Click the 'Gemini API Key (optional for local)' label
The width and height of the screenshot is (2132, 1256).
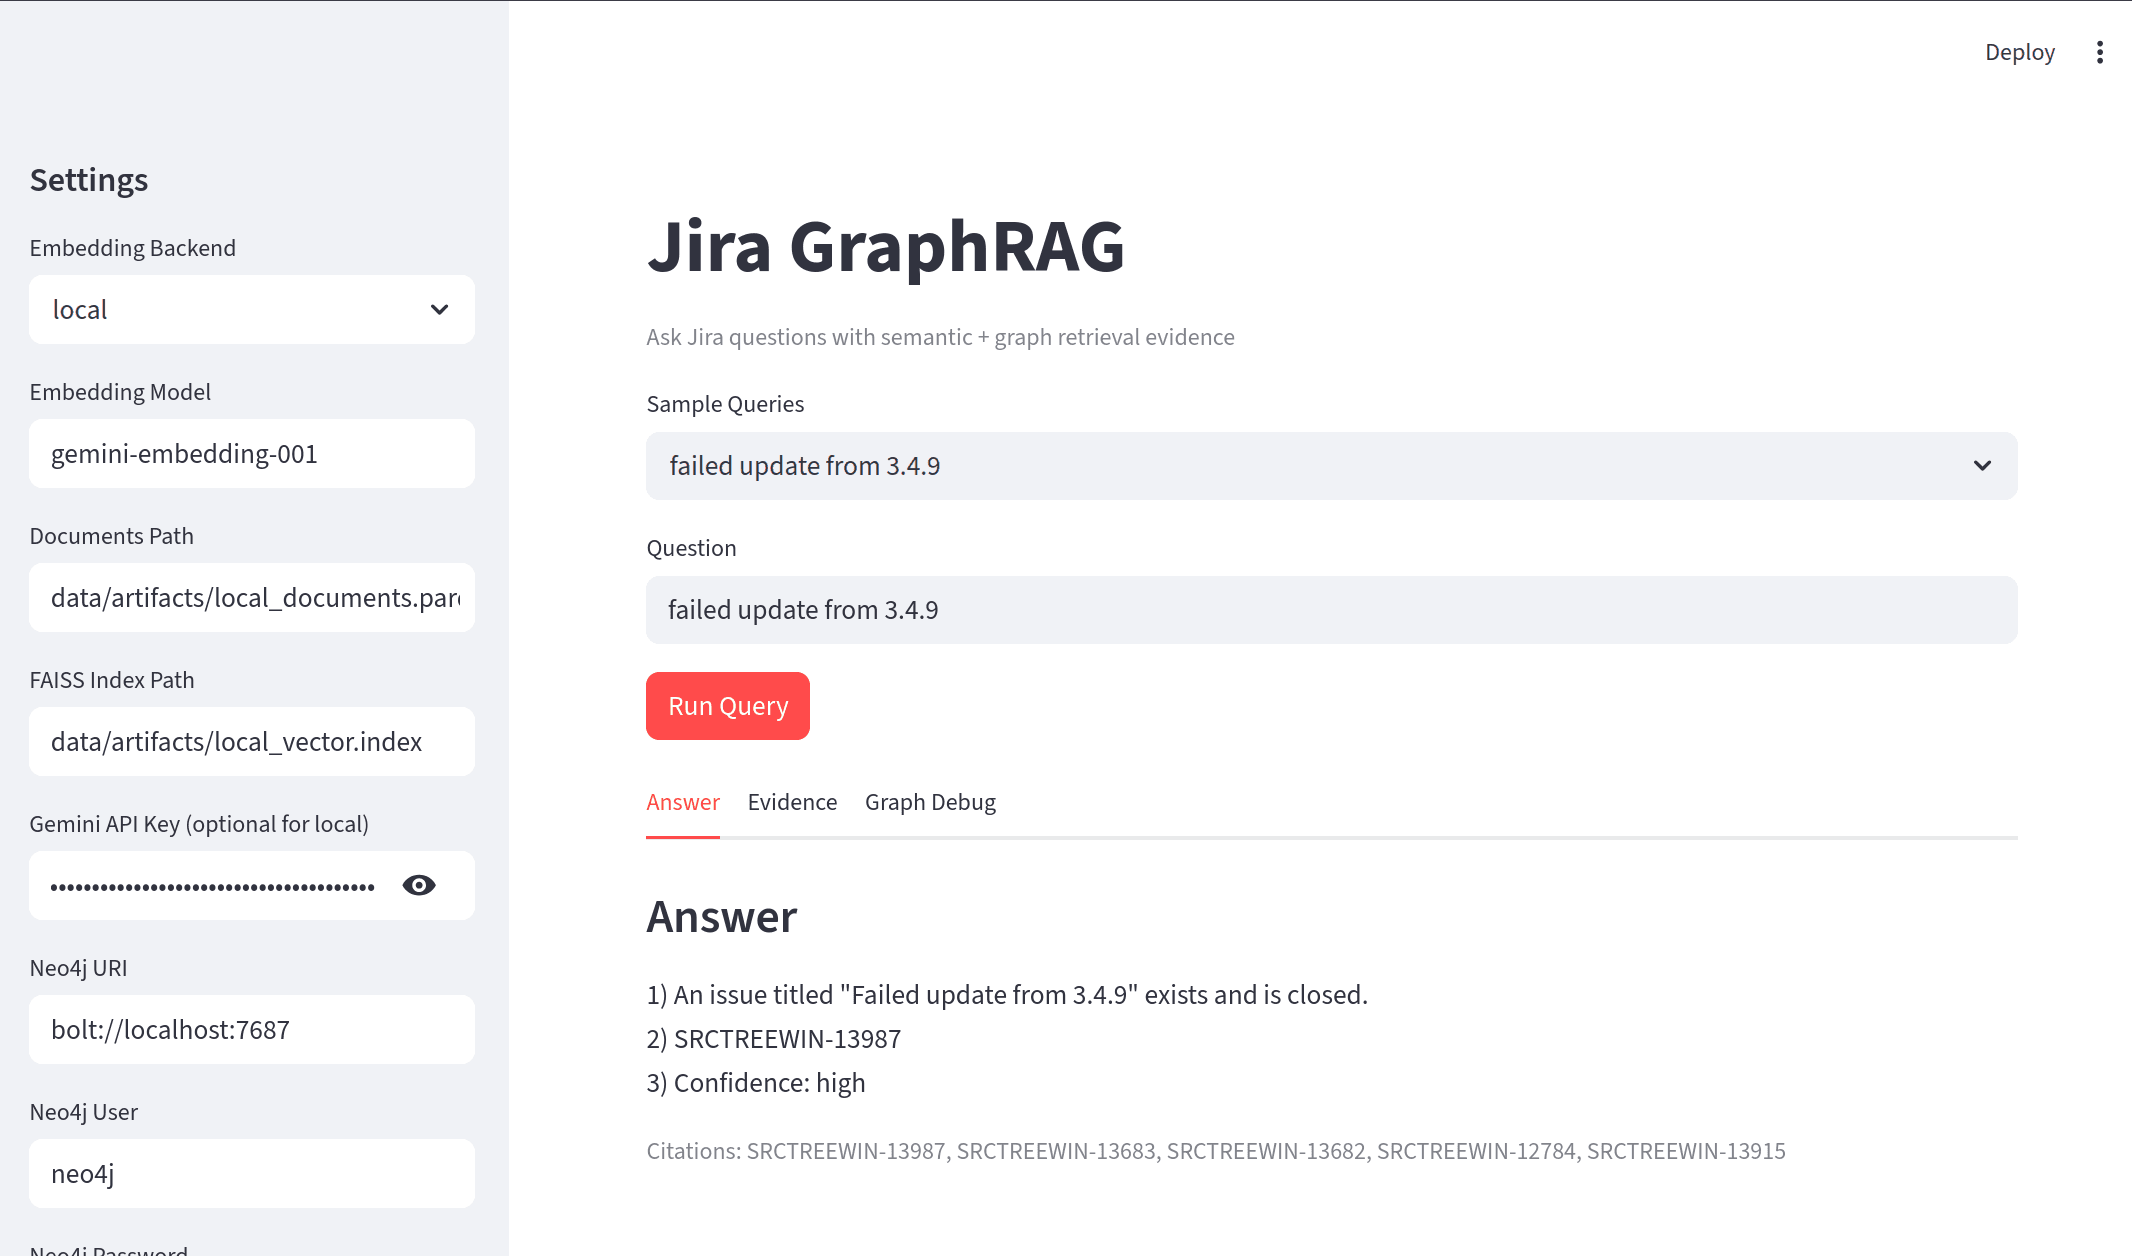(x=199, y=824)
